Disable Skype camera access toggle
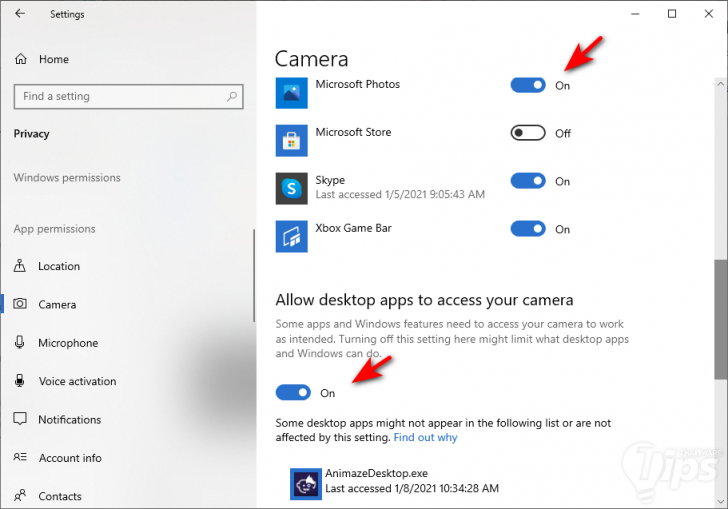 pos(528,181)
